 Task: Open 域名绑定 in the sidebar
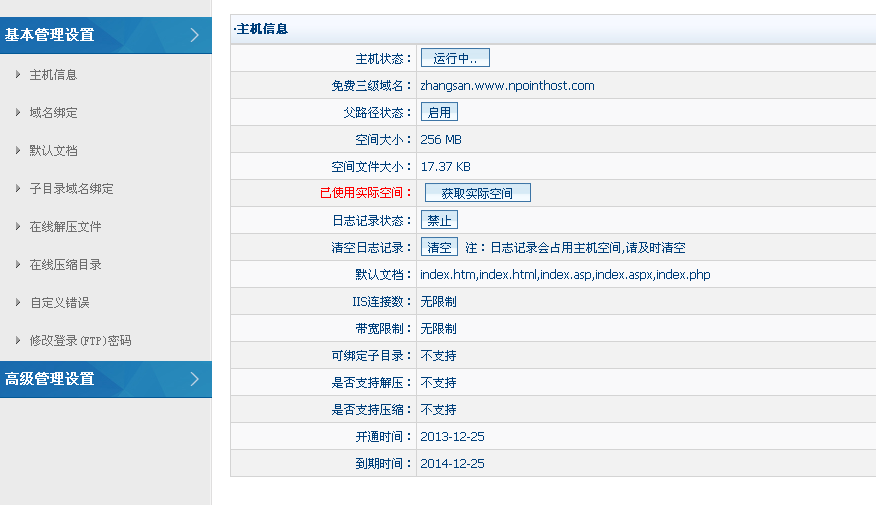pos(53,113)
